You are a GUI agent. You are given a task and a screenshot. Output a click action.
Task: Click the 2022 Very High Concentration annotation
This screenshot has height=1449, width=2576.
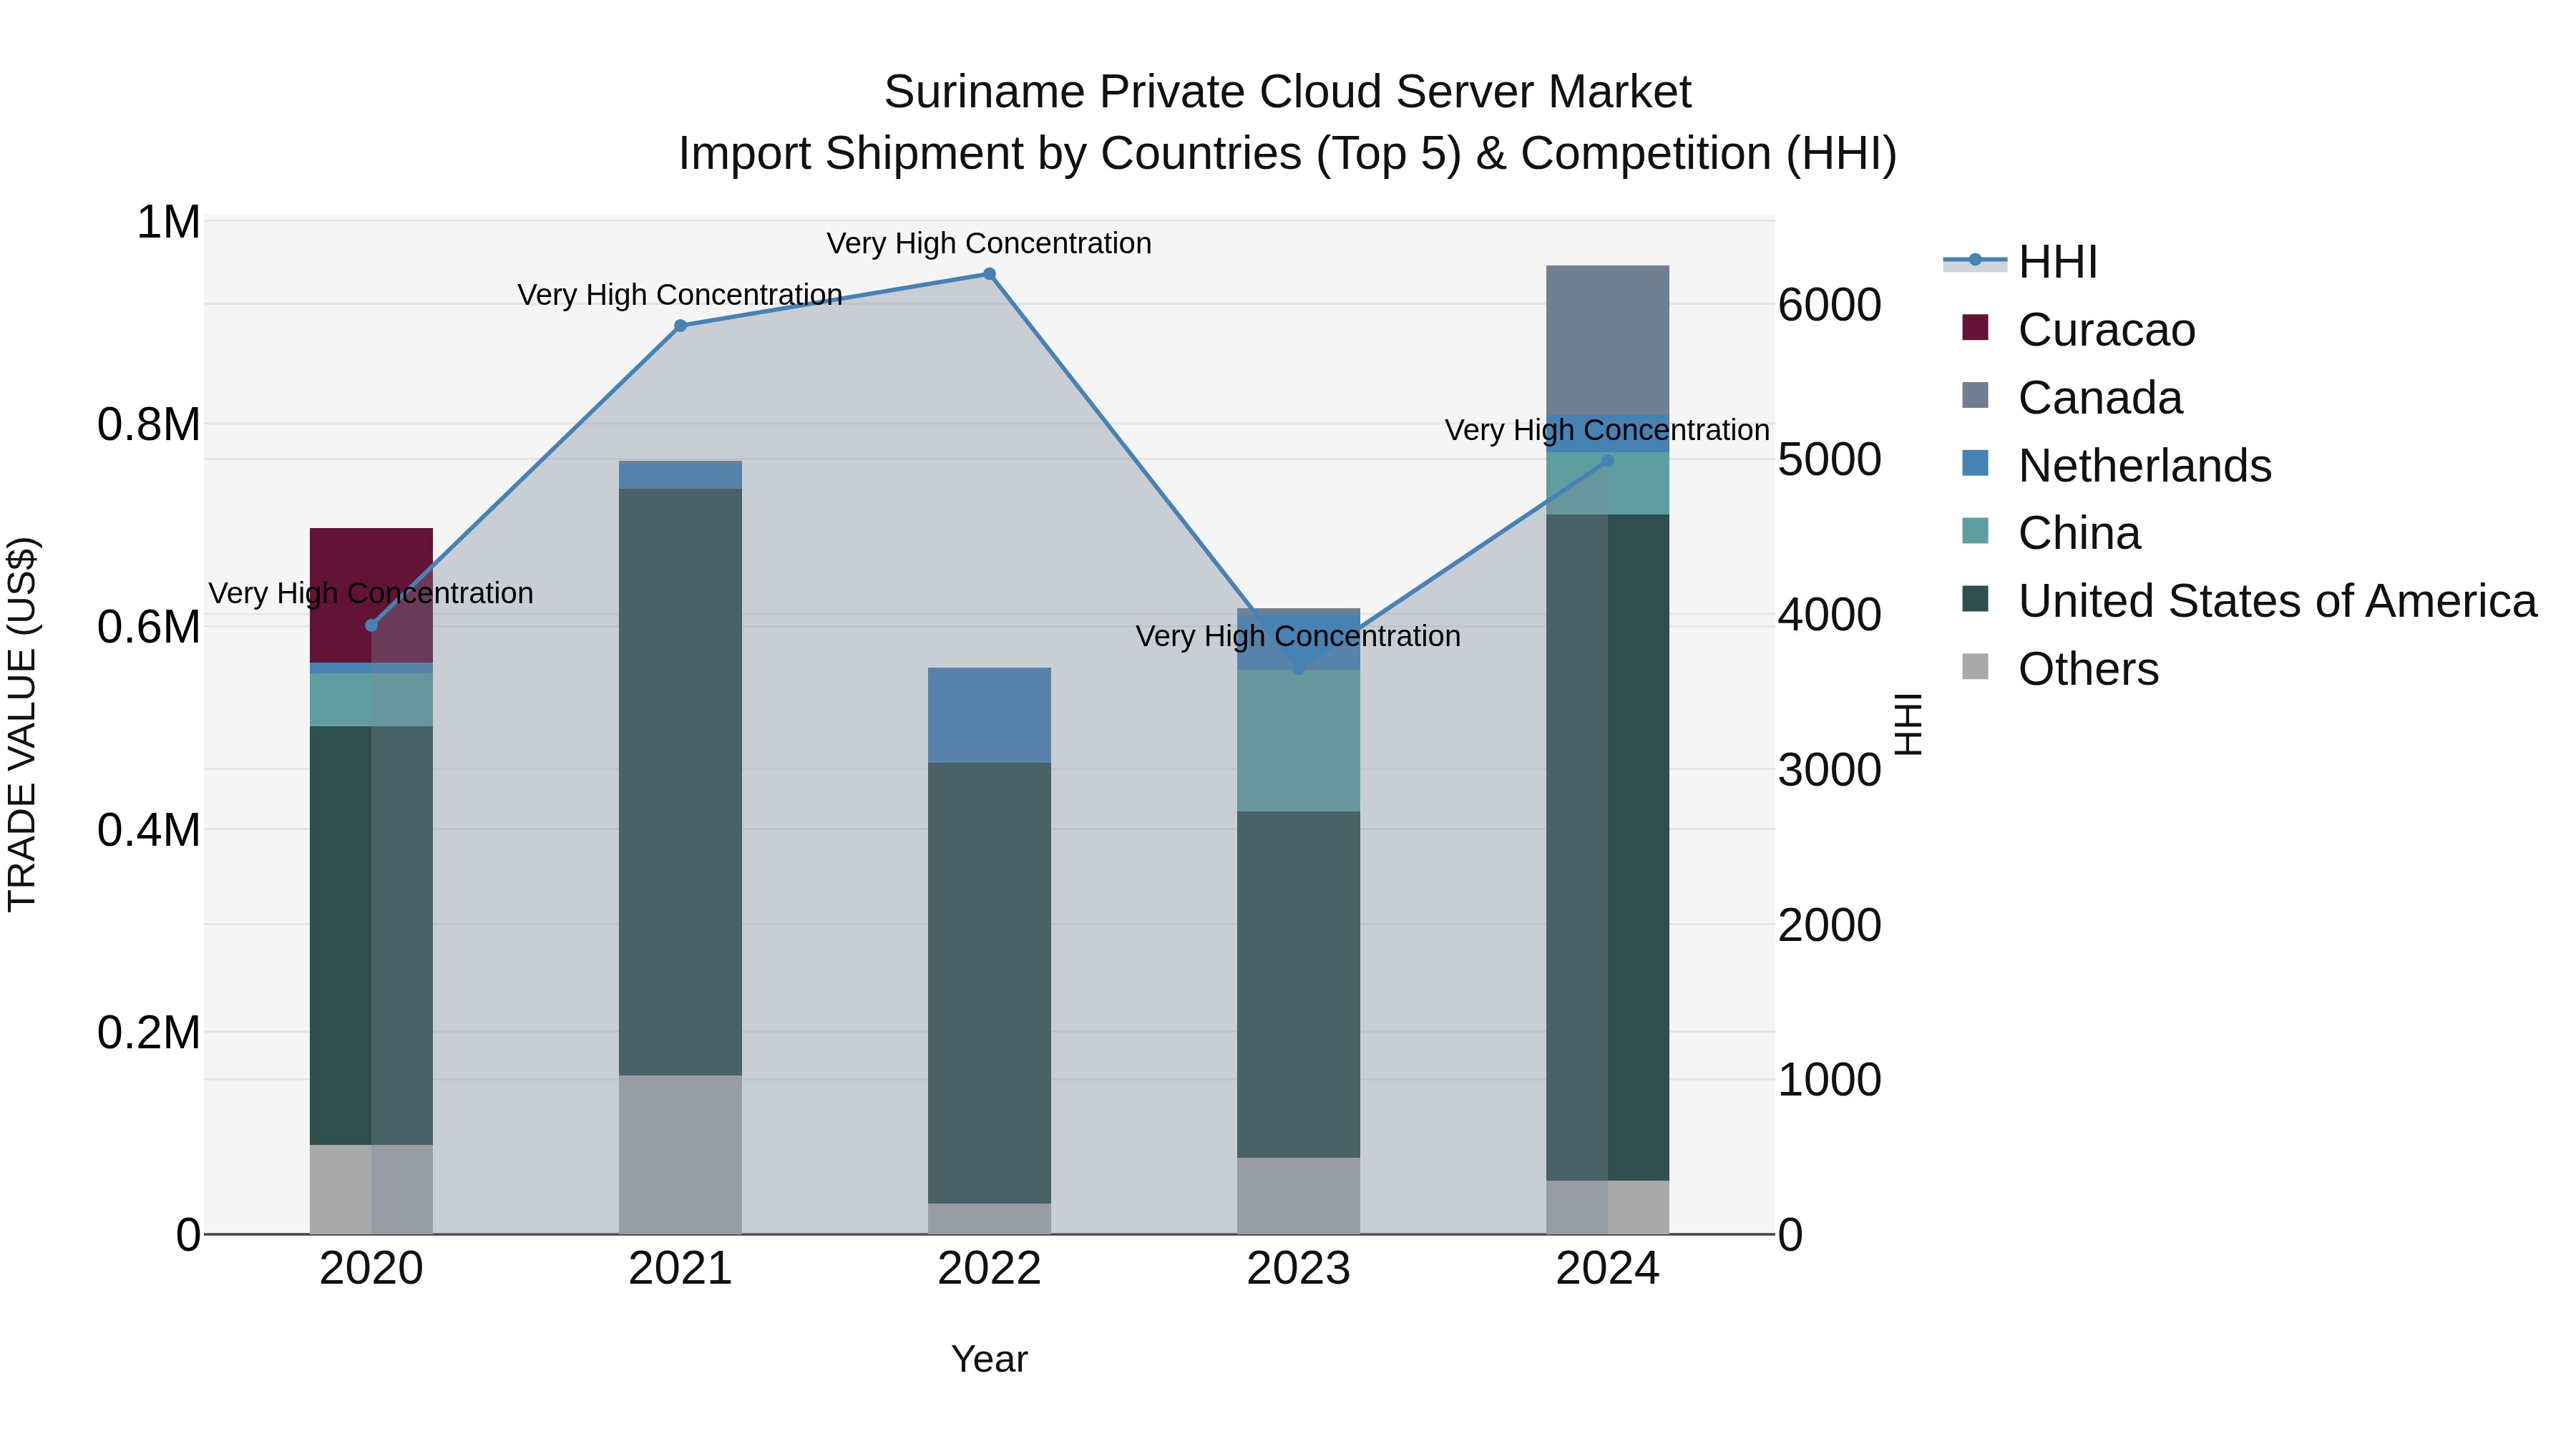(x=989, y=243)
